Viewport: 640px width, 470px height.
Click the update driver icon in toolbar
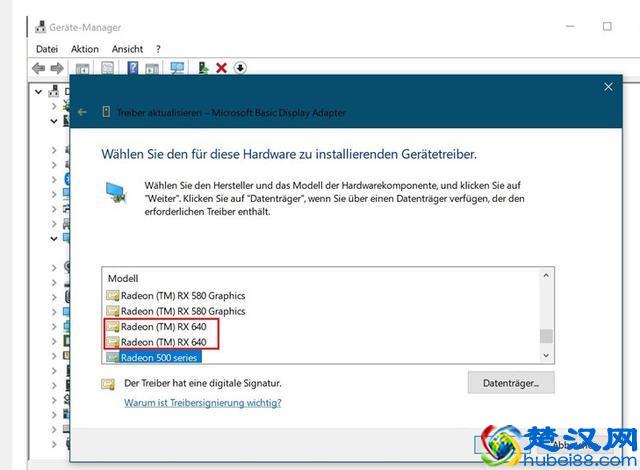pos(203,68)
